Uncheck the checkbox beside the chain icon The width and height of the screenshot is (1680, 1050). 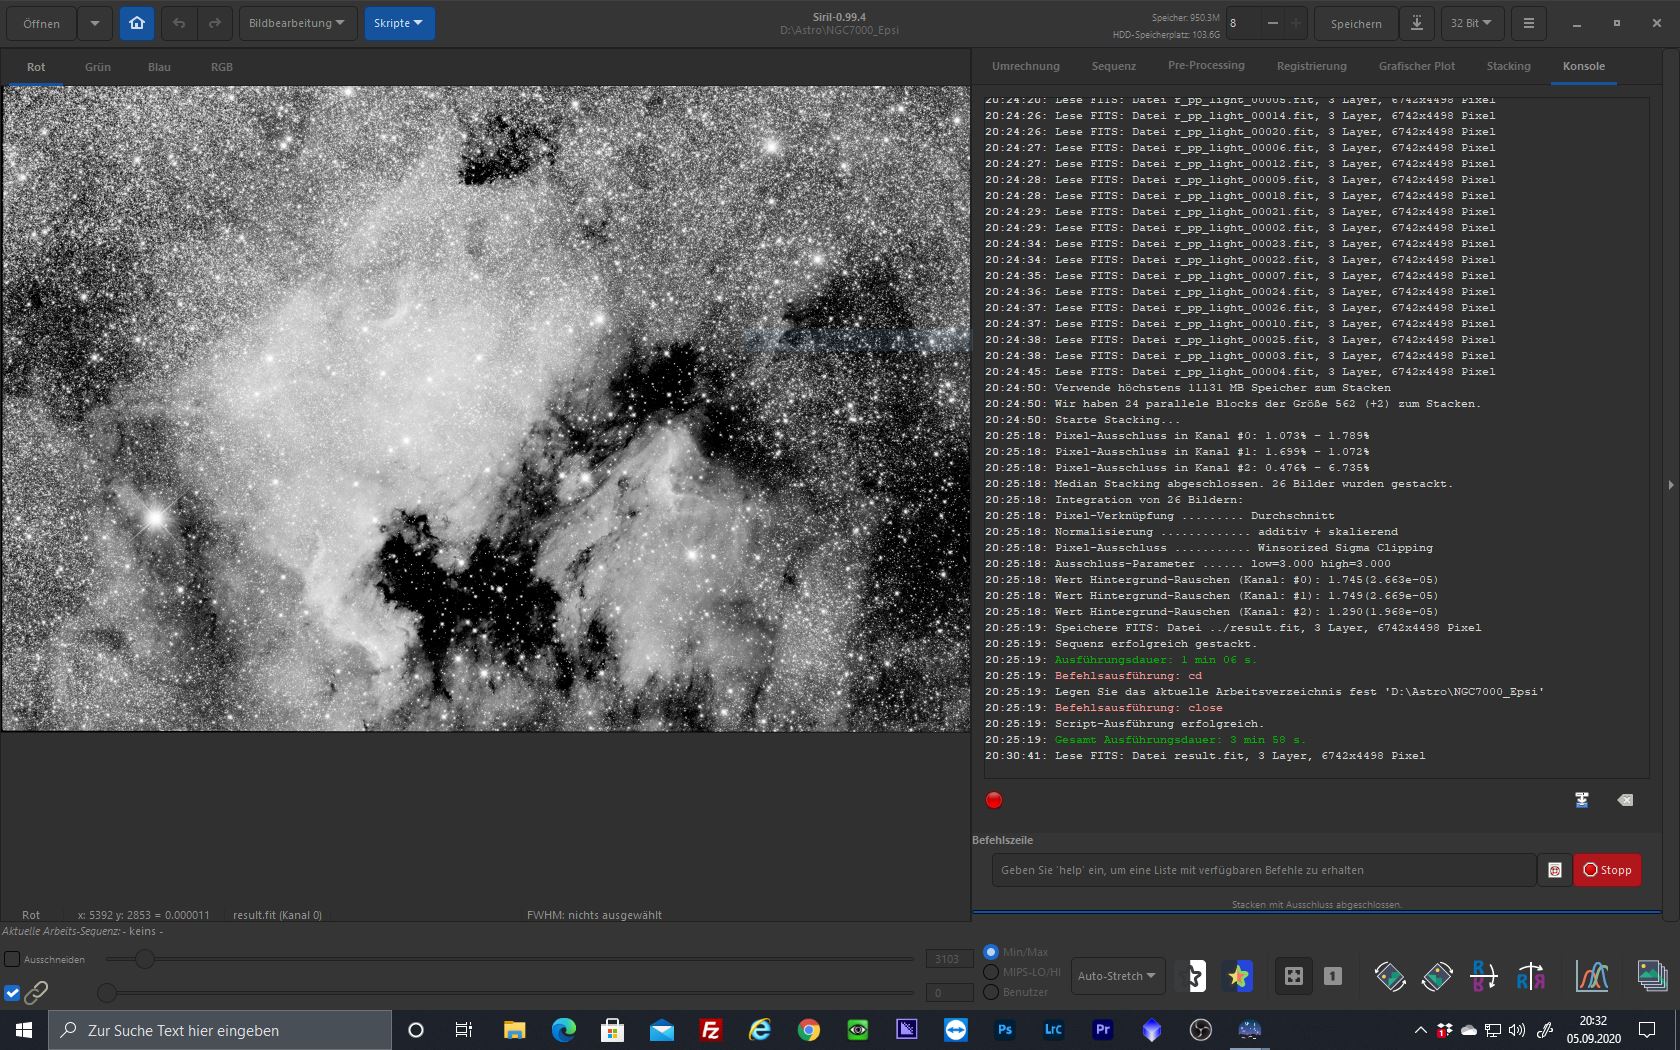[12, 993]
